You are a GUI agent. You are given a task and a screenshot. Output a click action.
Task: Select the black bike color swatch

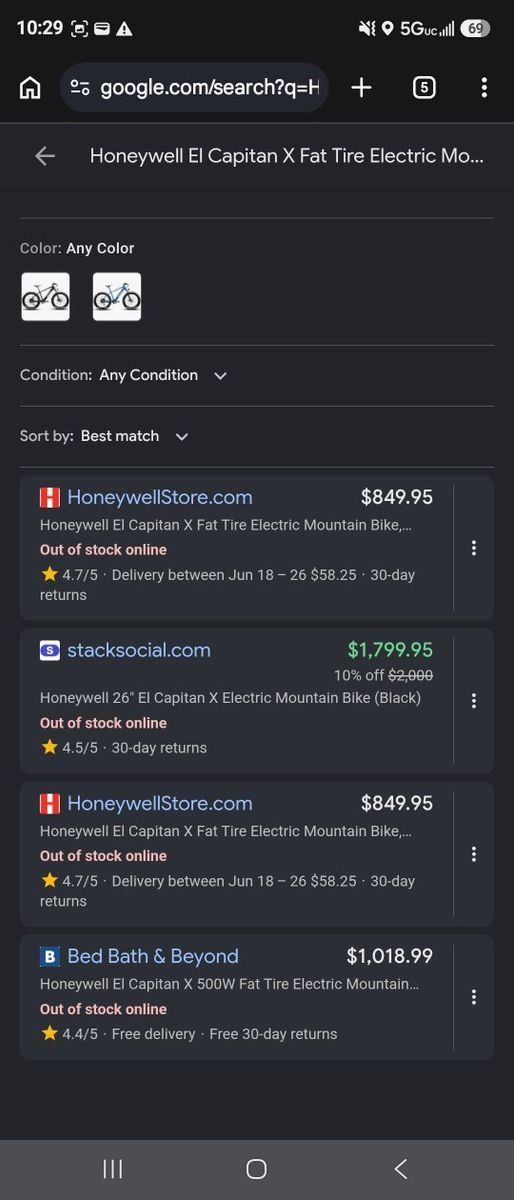click(x=46, y=297)
